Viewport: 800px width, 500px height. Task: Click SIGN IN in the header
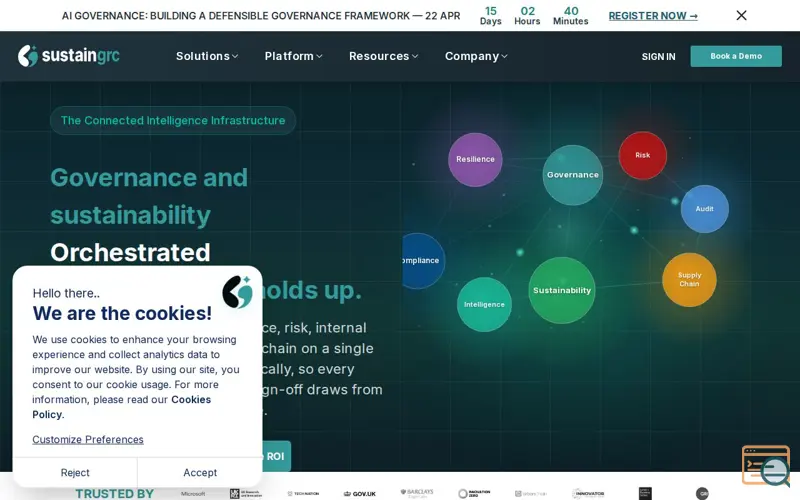point(658,57)
